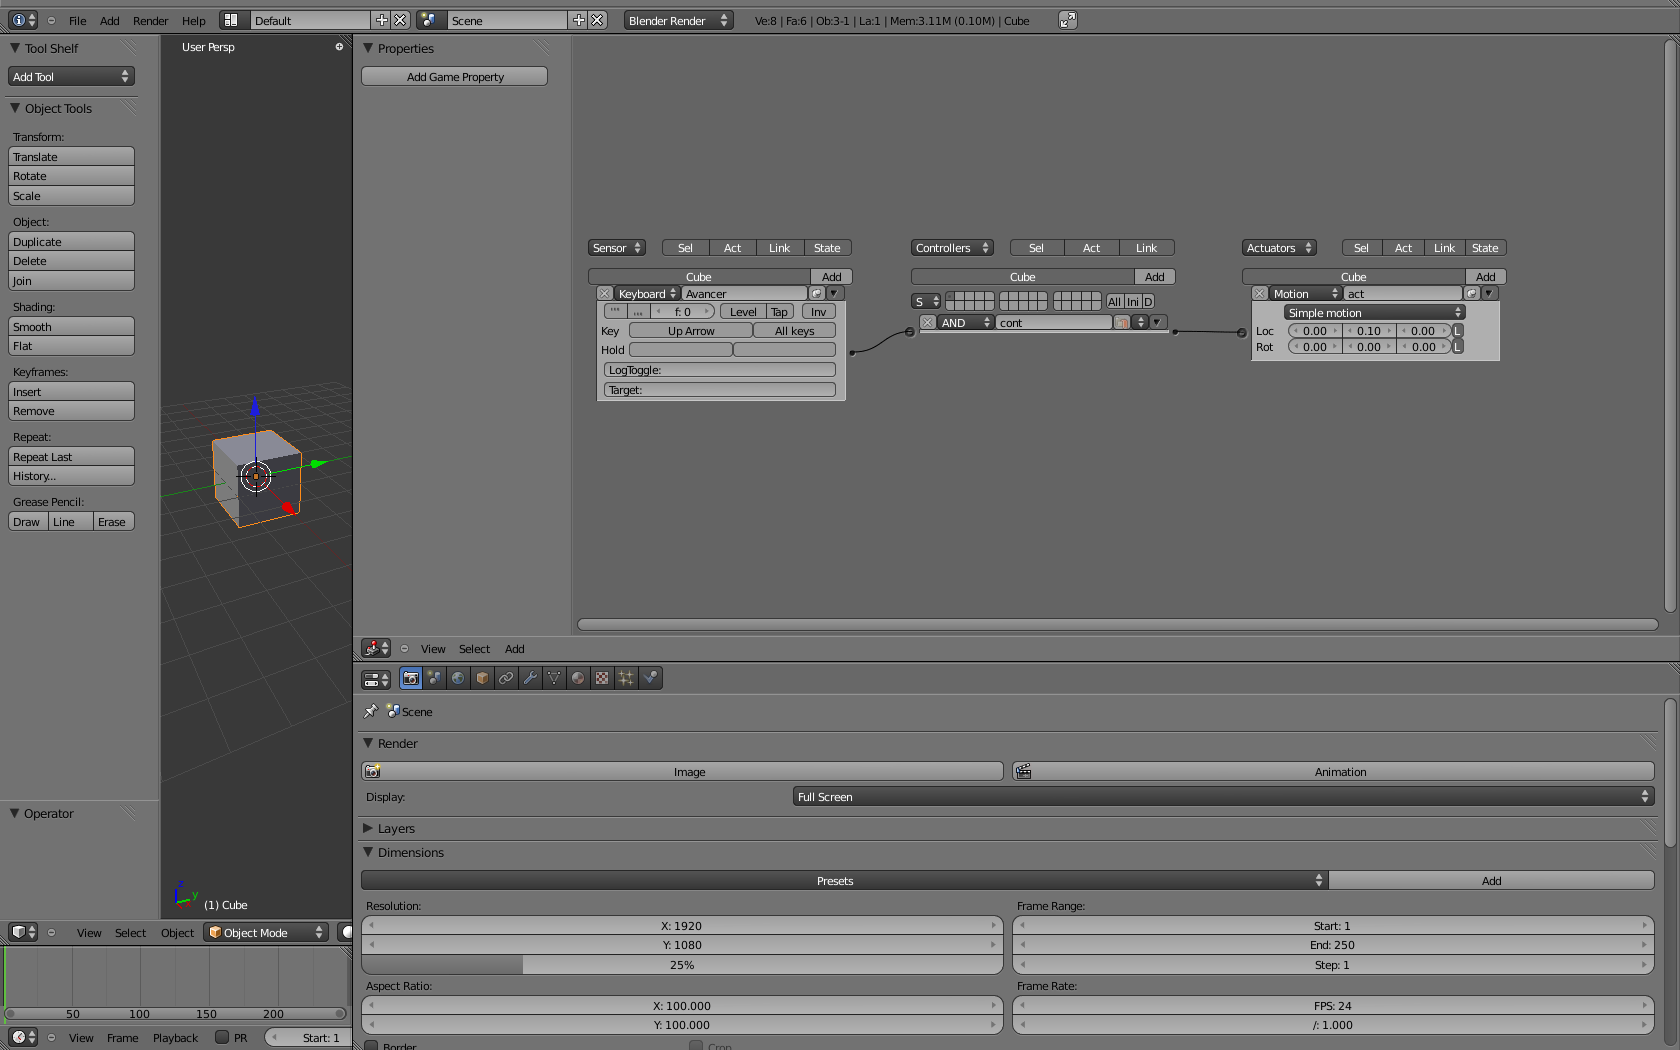Open the Constraints context icon
Image resolution: width=1680 pixels, height=1050 pixels.
[x=506, y=678]
